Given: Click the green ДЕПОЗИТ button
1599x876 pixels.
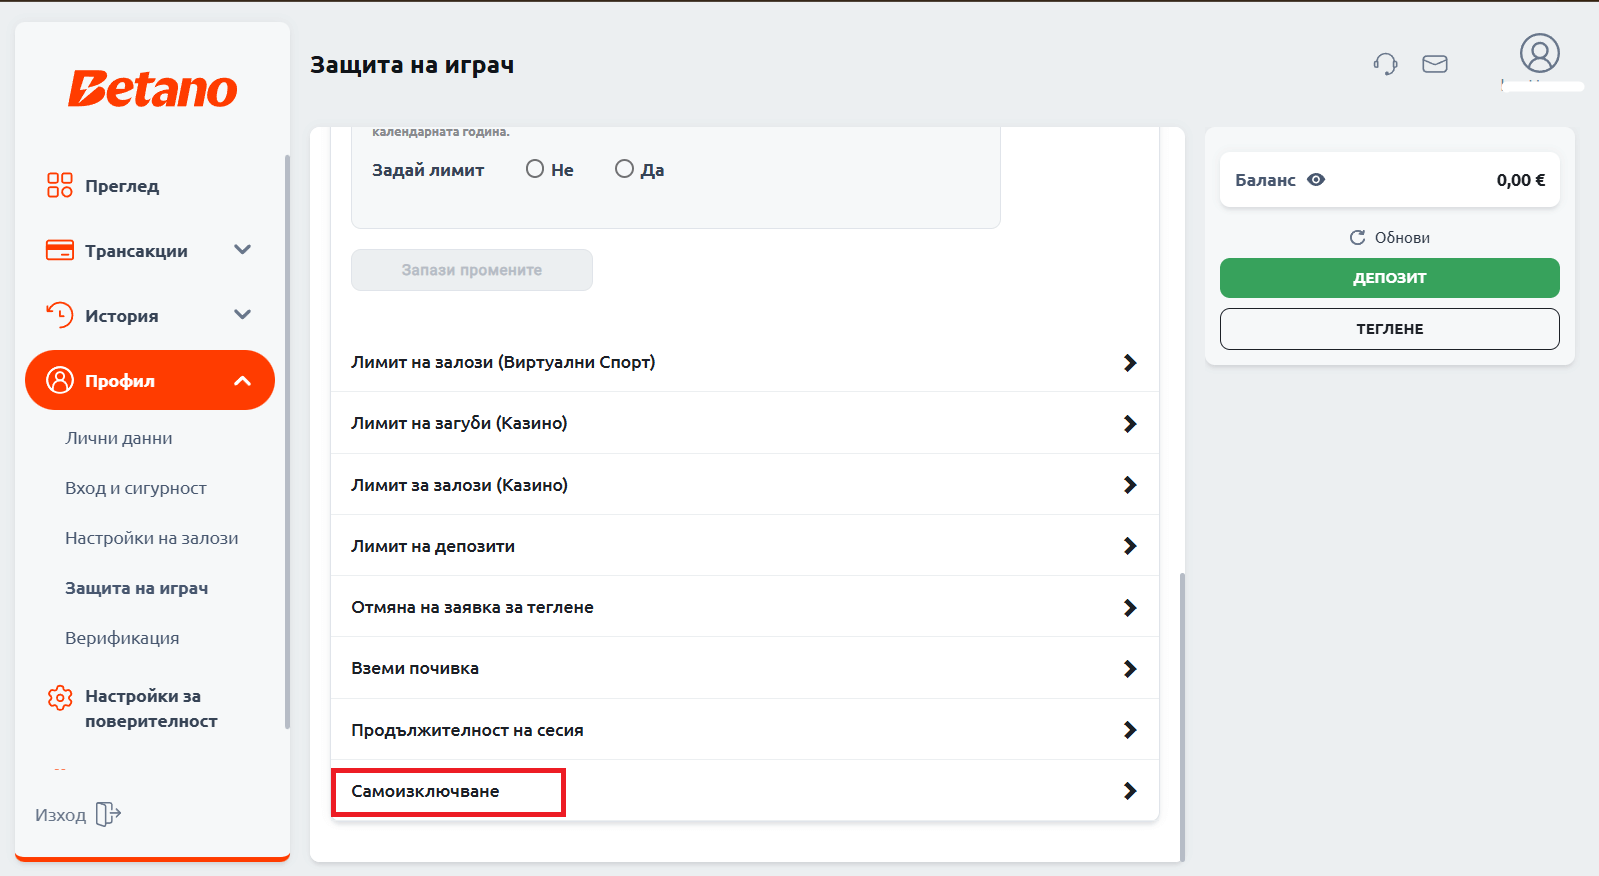Looking at the screenshot, I should tap(1390, 278).
